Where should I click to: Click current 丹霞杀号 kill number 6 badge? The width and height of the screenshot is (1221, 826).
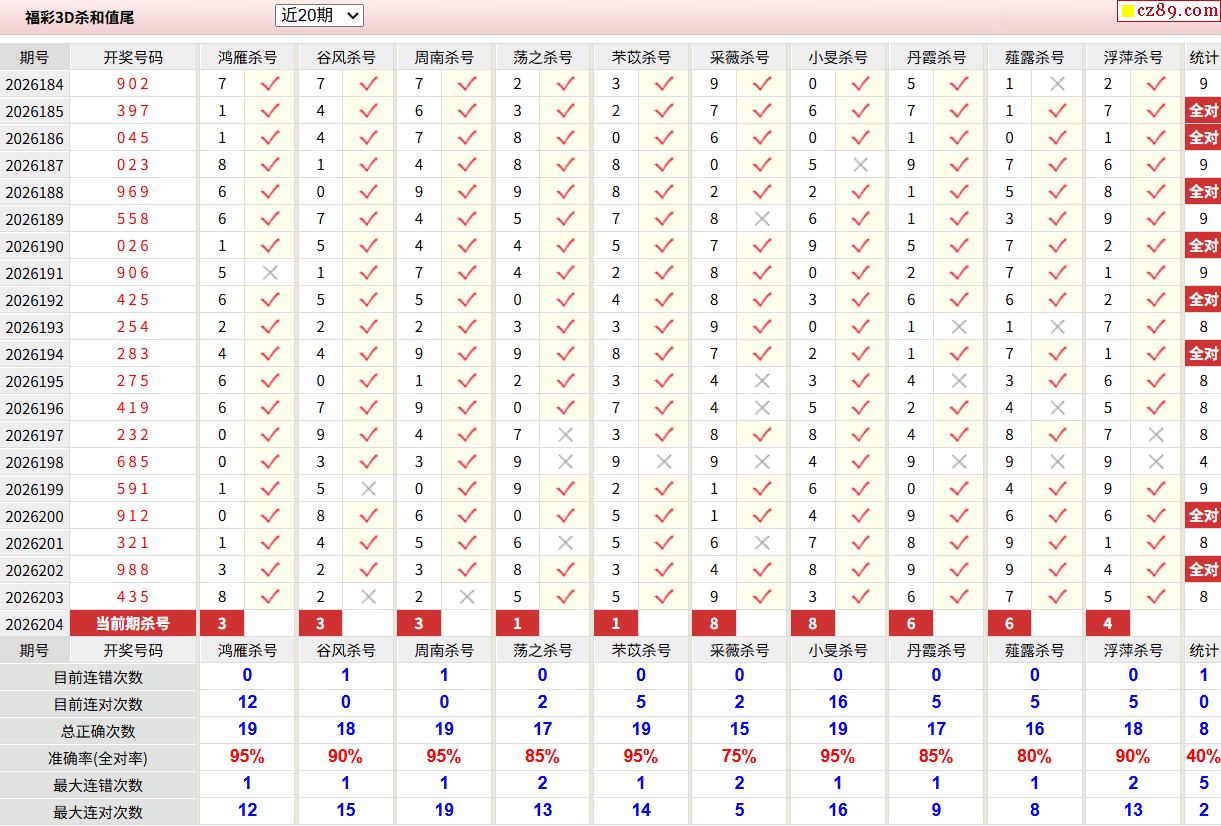point(911,624)
